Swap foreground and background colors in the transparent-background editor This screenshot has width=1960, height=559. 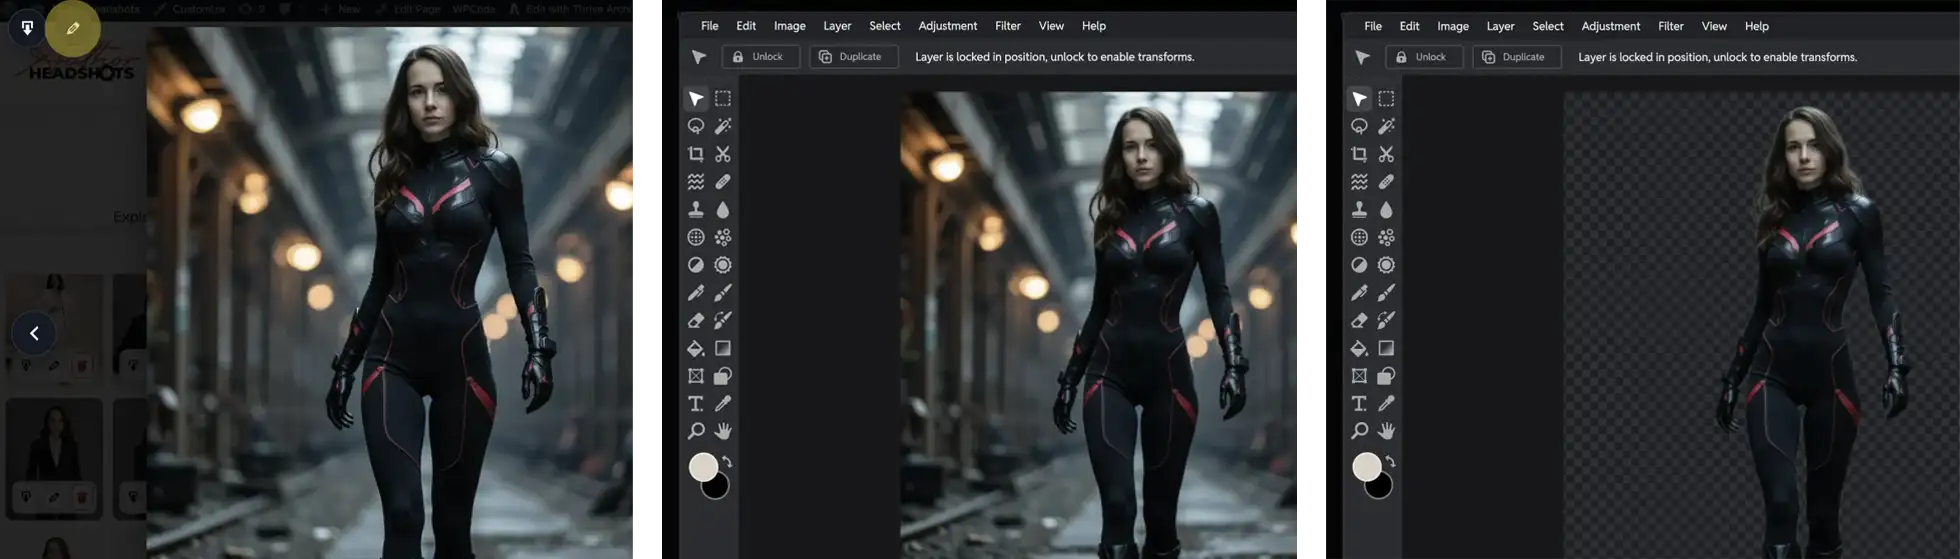1390,462
